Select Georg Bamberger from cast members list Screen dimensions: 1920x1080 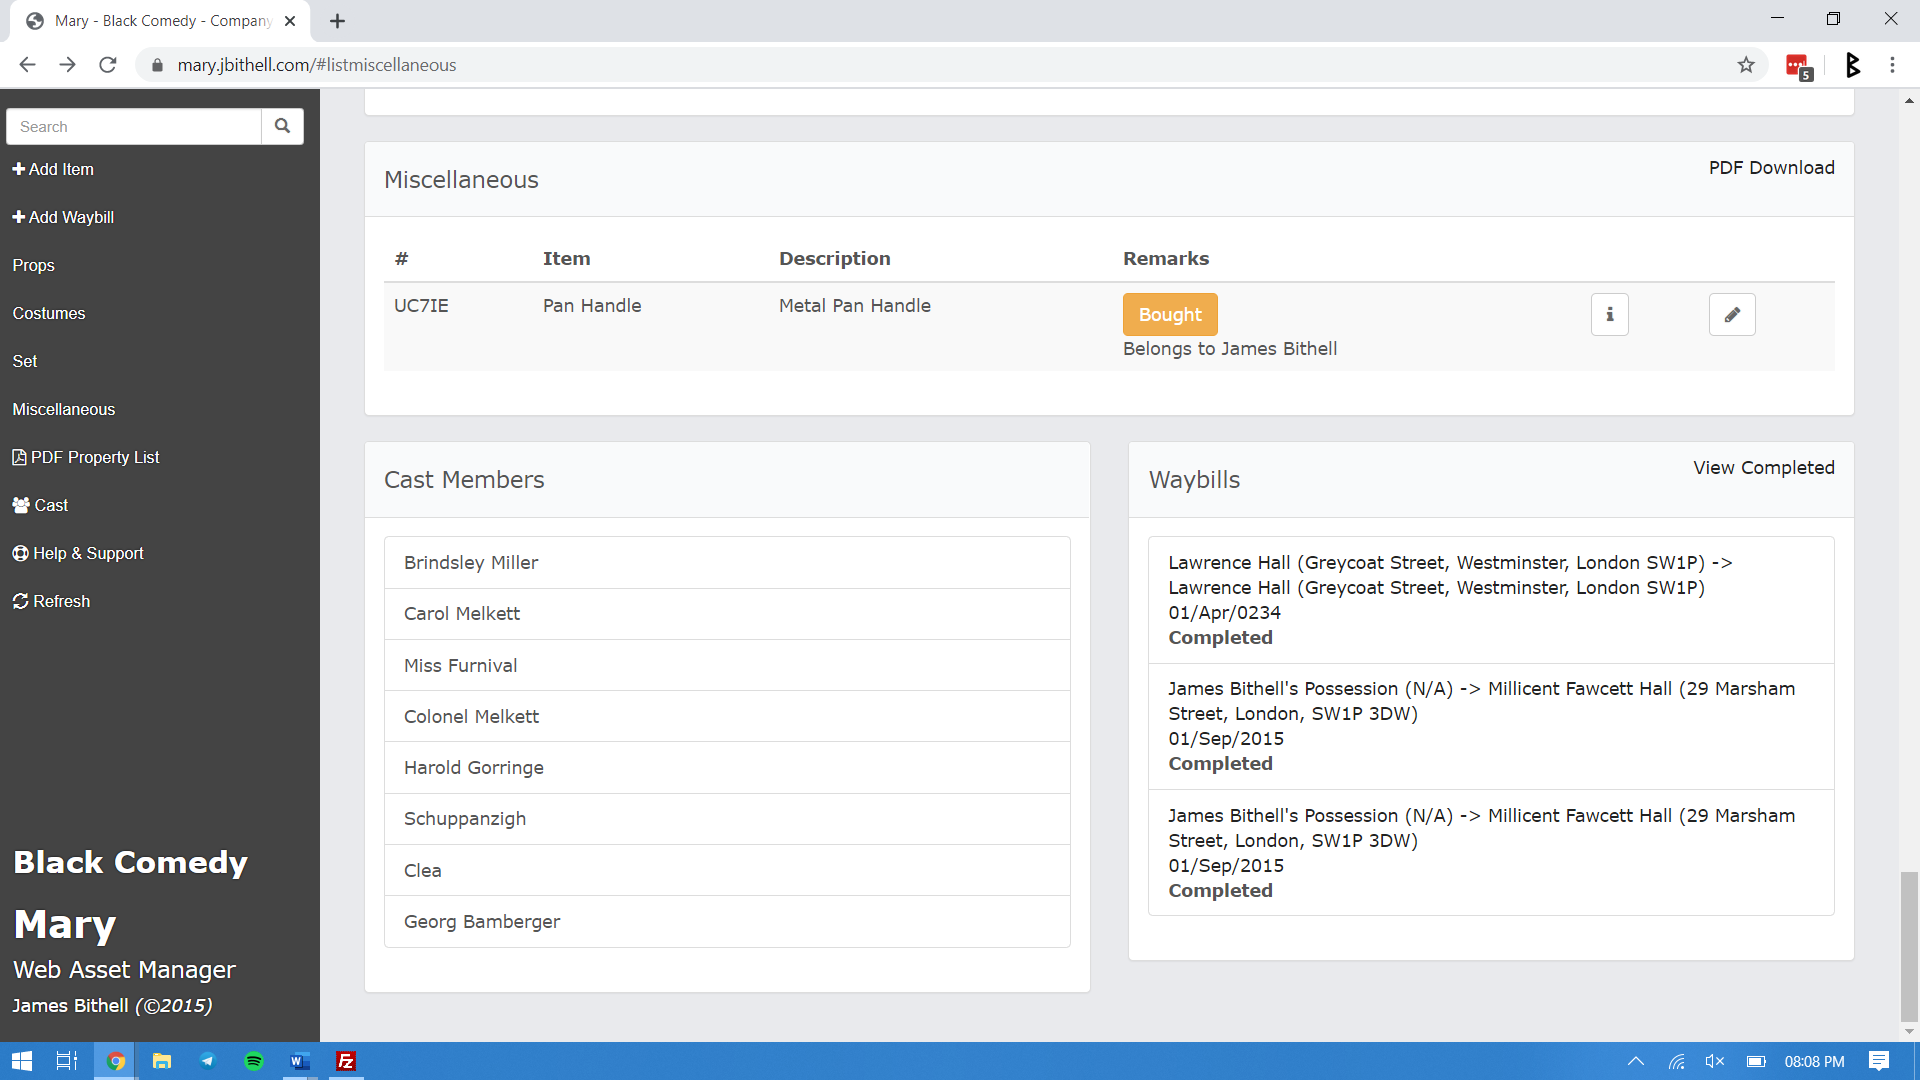[481, 922]
